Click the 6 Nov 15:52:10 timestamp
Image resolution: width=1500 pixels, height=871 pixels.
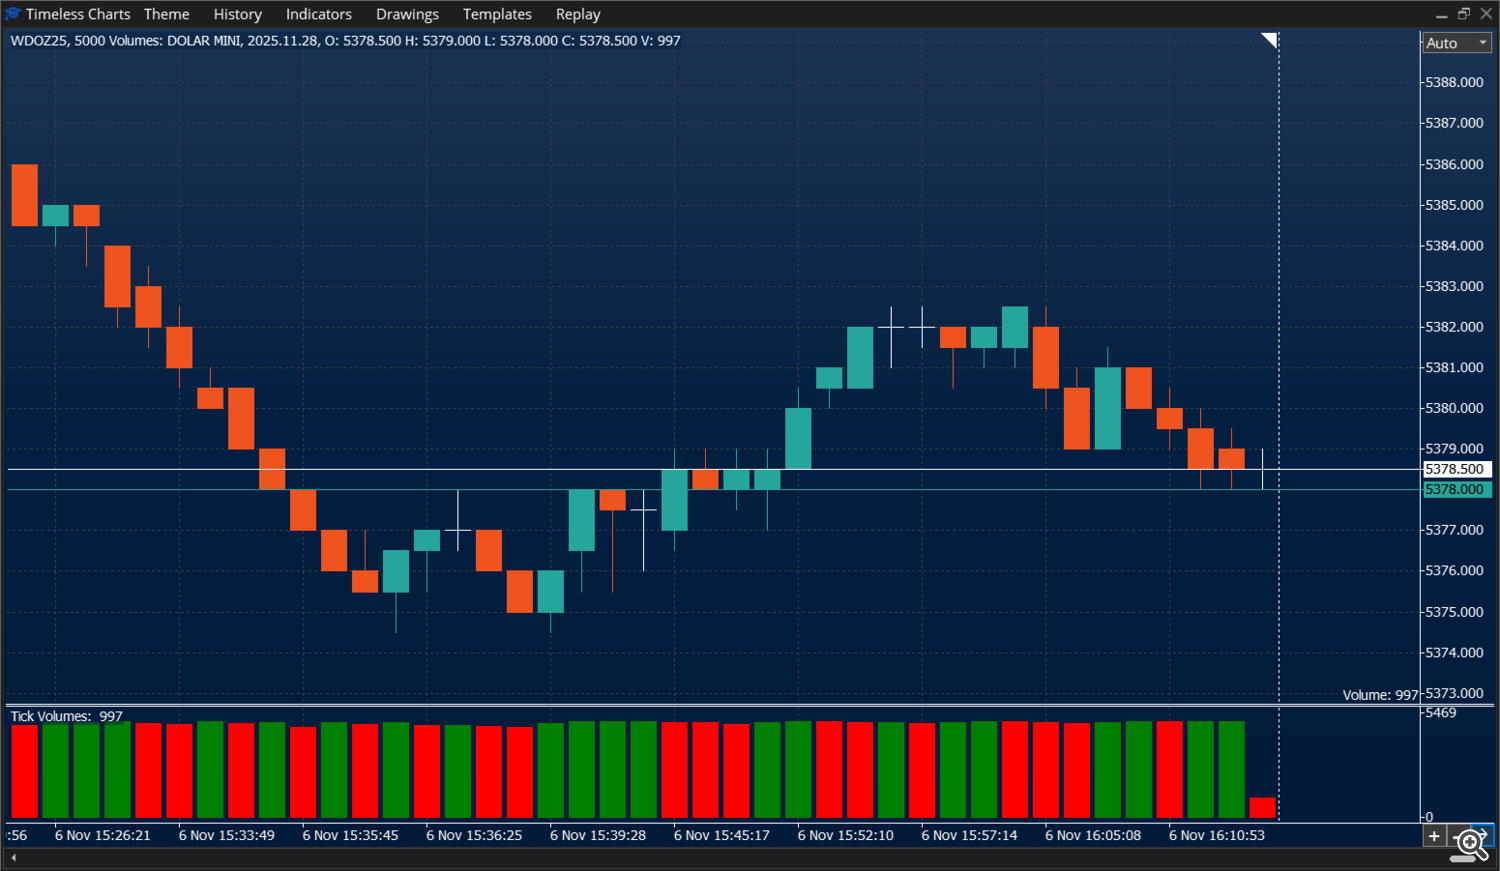(845, 835)
